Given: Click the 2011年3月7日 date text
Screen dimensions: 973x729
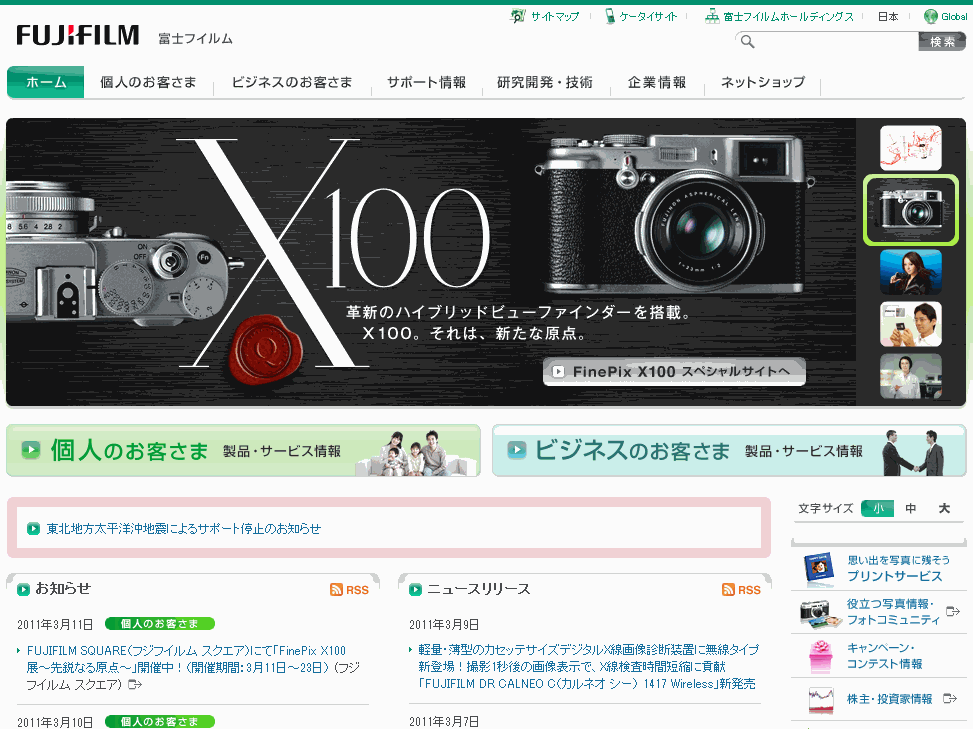Looking at the screenshot, I should point(444,722).
